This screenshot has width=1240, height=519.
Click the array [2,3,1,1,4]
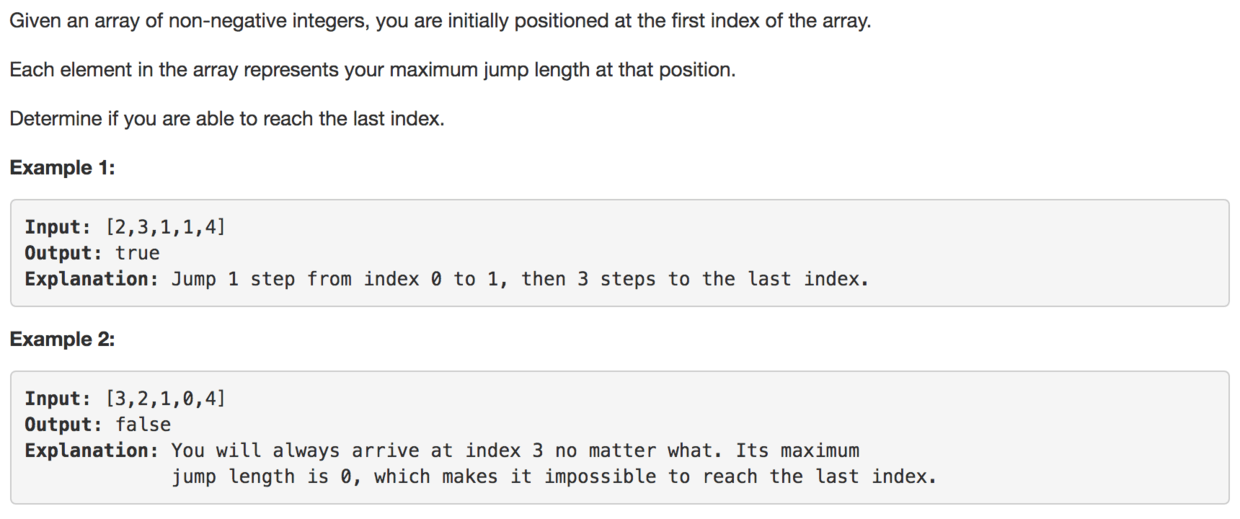[165, 227]
